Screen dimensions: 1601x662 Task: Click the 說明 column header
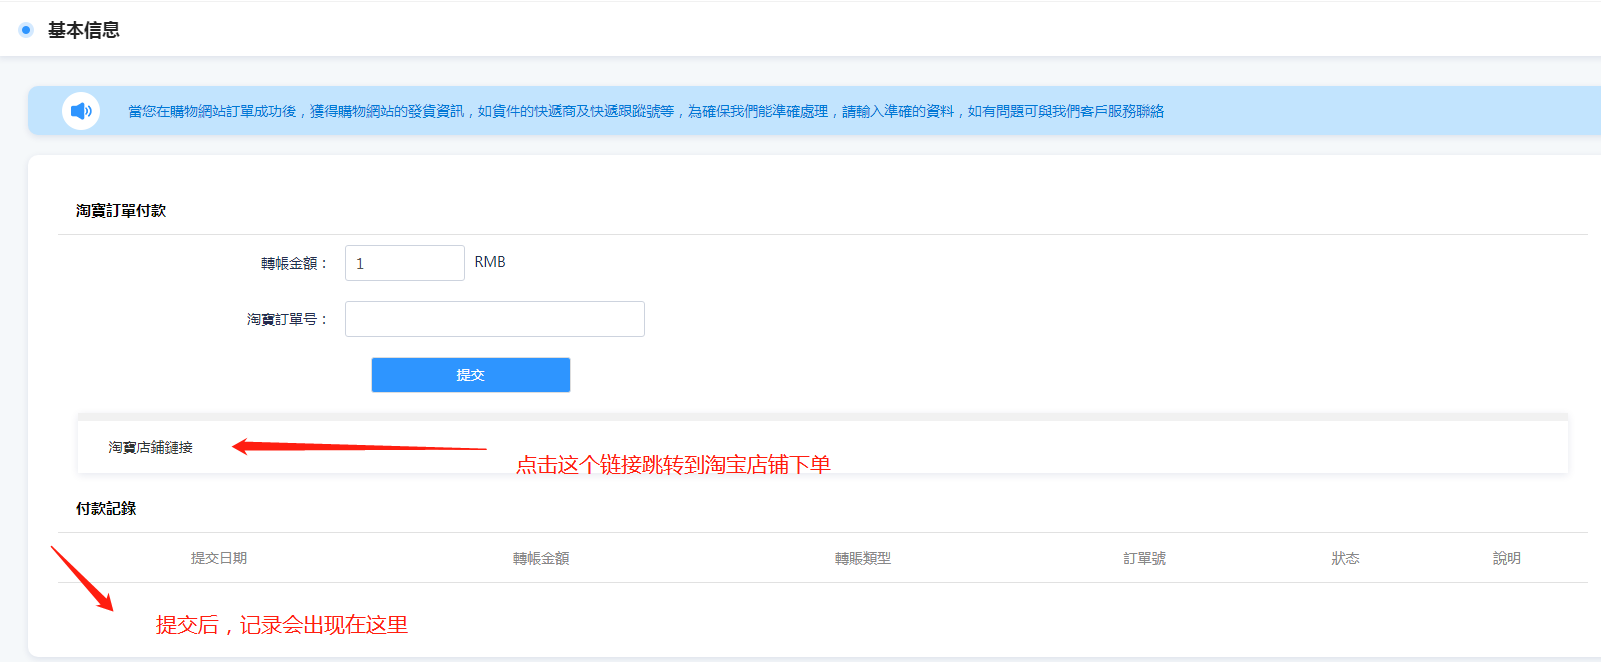point(1506,558)
